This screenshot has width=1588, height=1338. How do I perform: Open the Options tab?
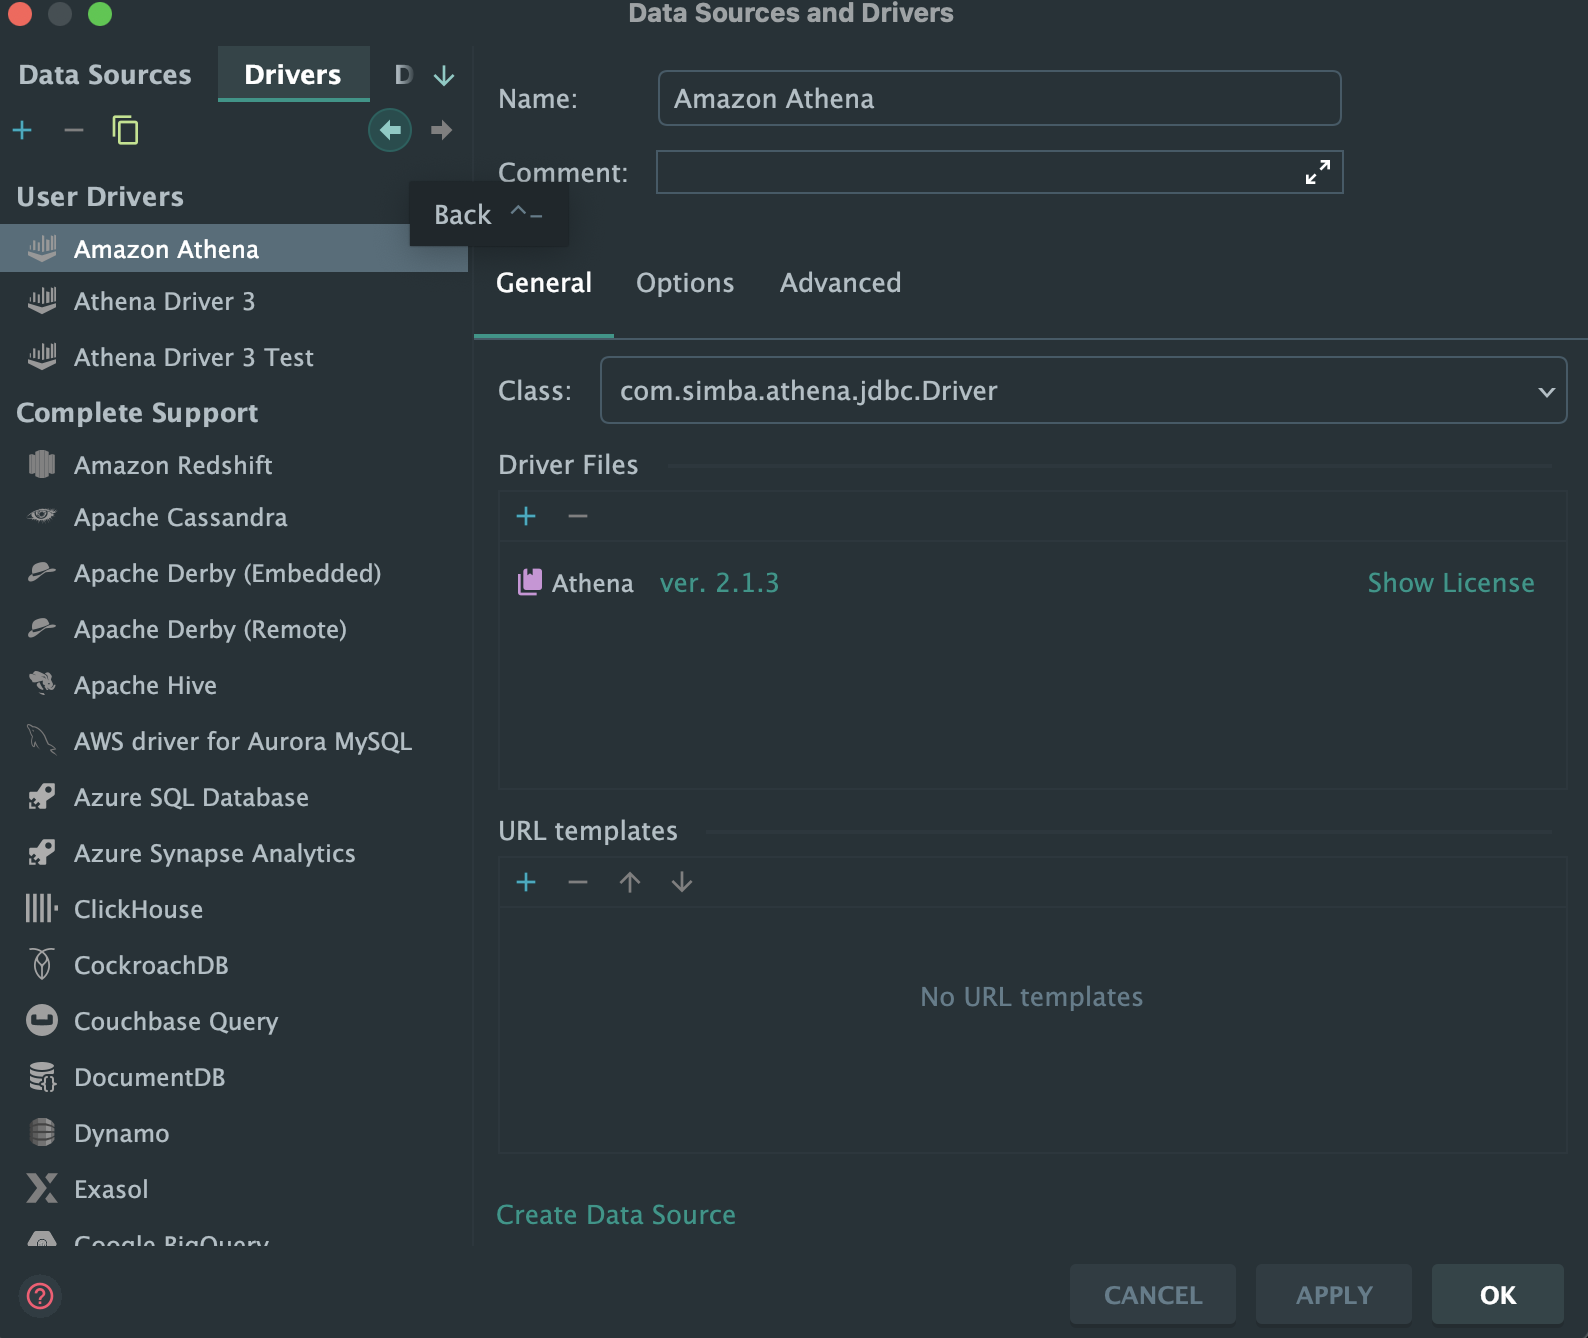click(x=685, y=283)
